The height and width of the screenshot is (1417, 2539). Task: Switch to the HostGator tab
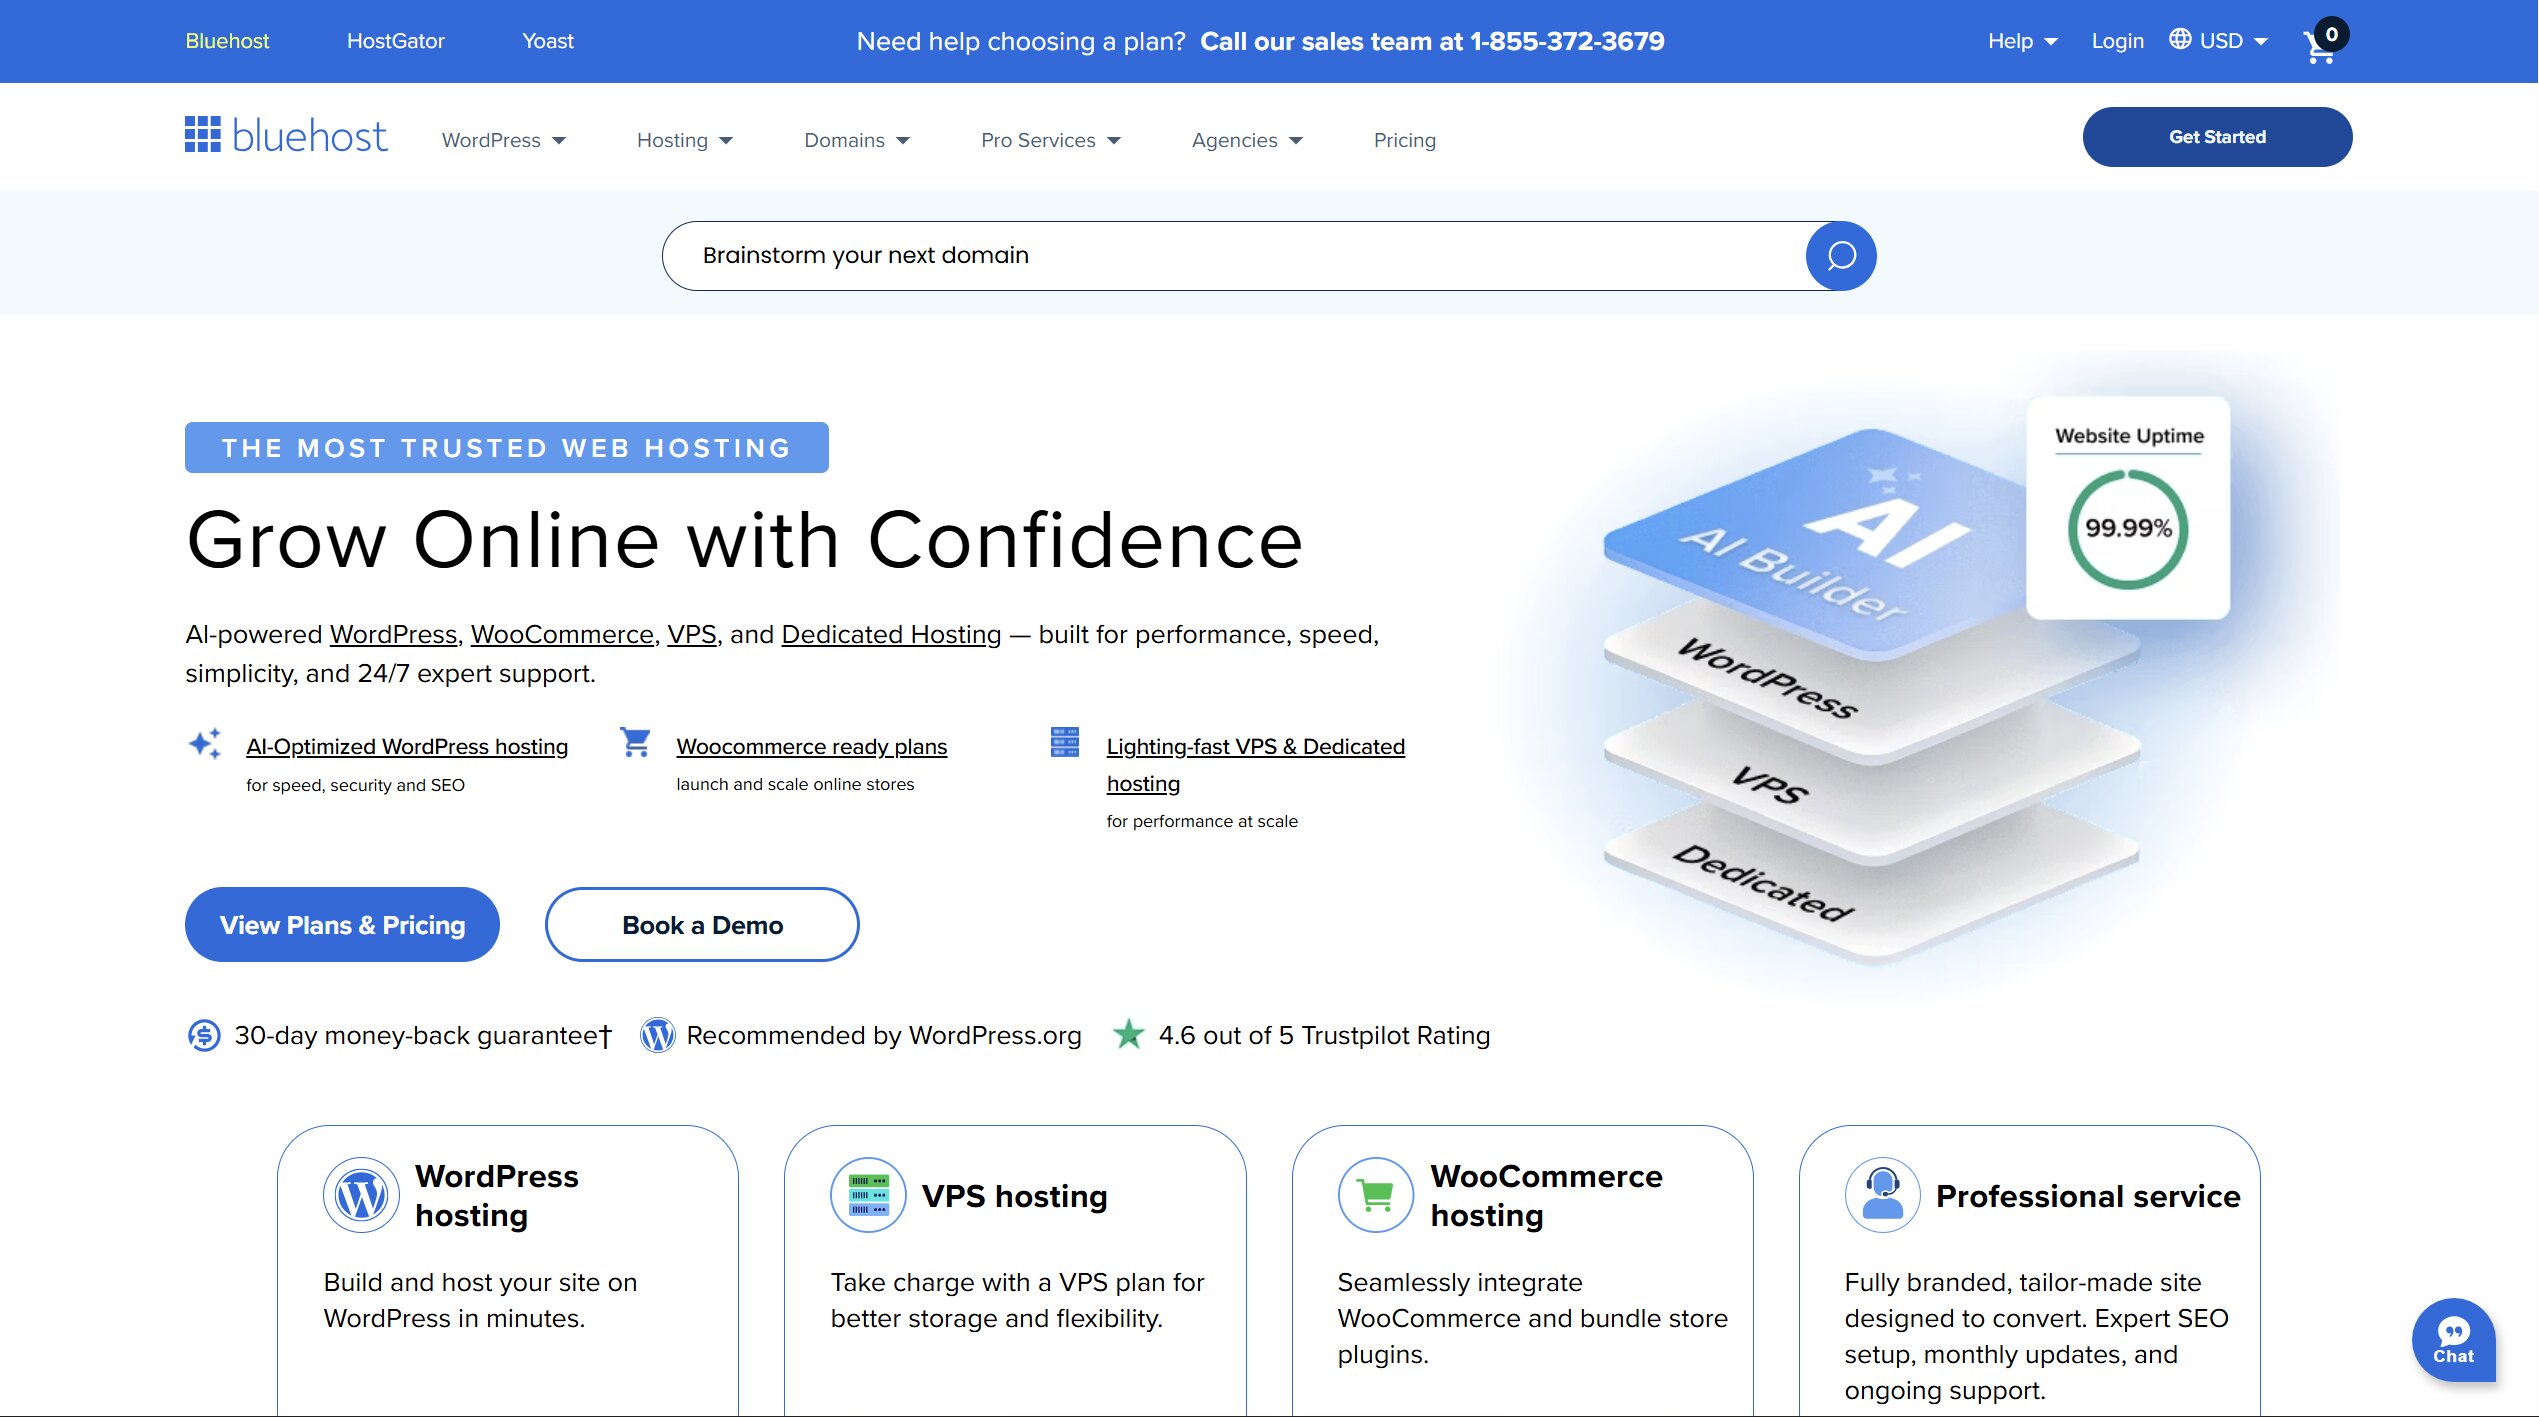point(395,41)
